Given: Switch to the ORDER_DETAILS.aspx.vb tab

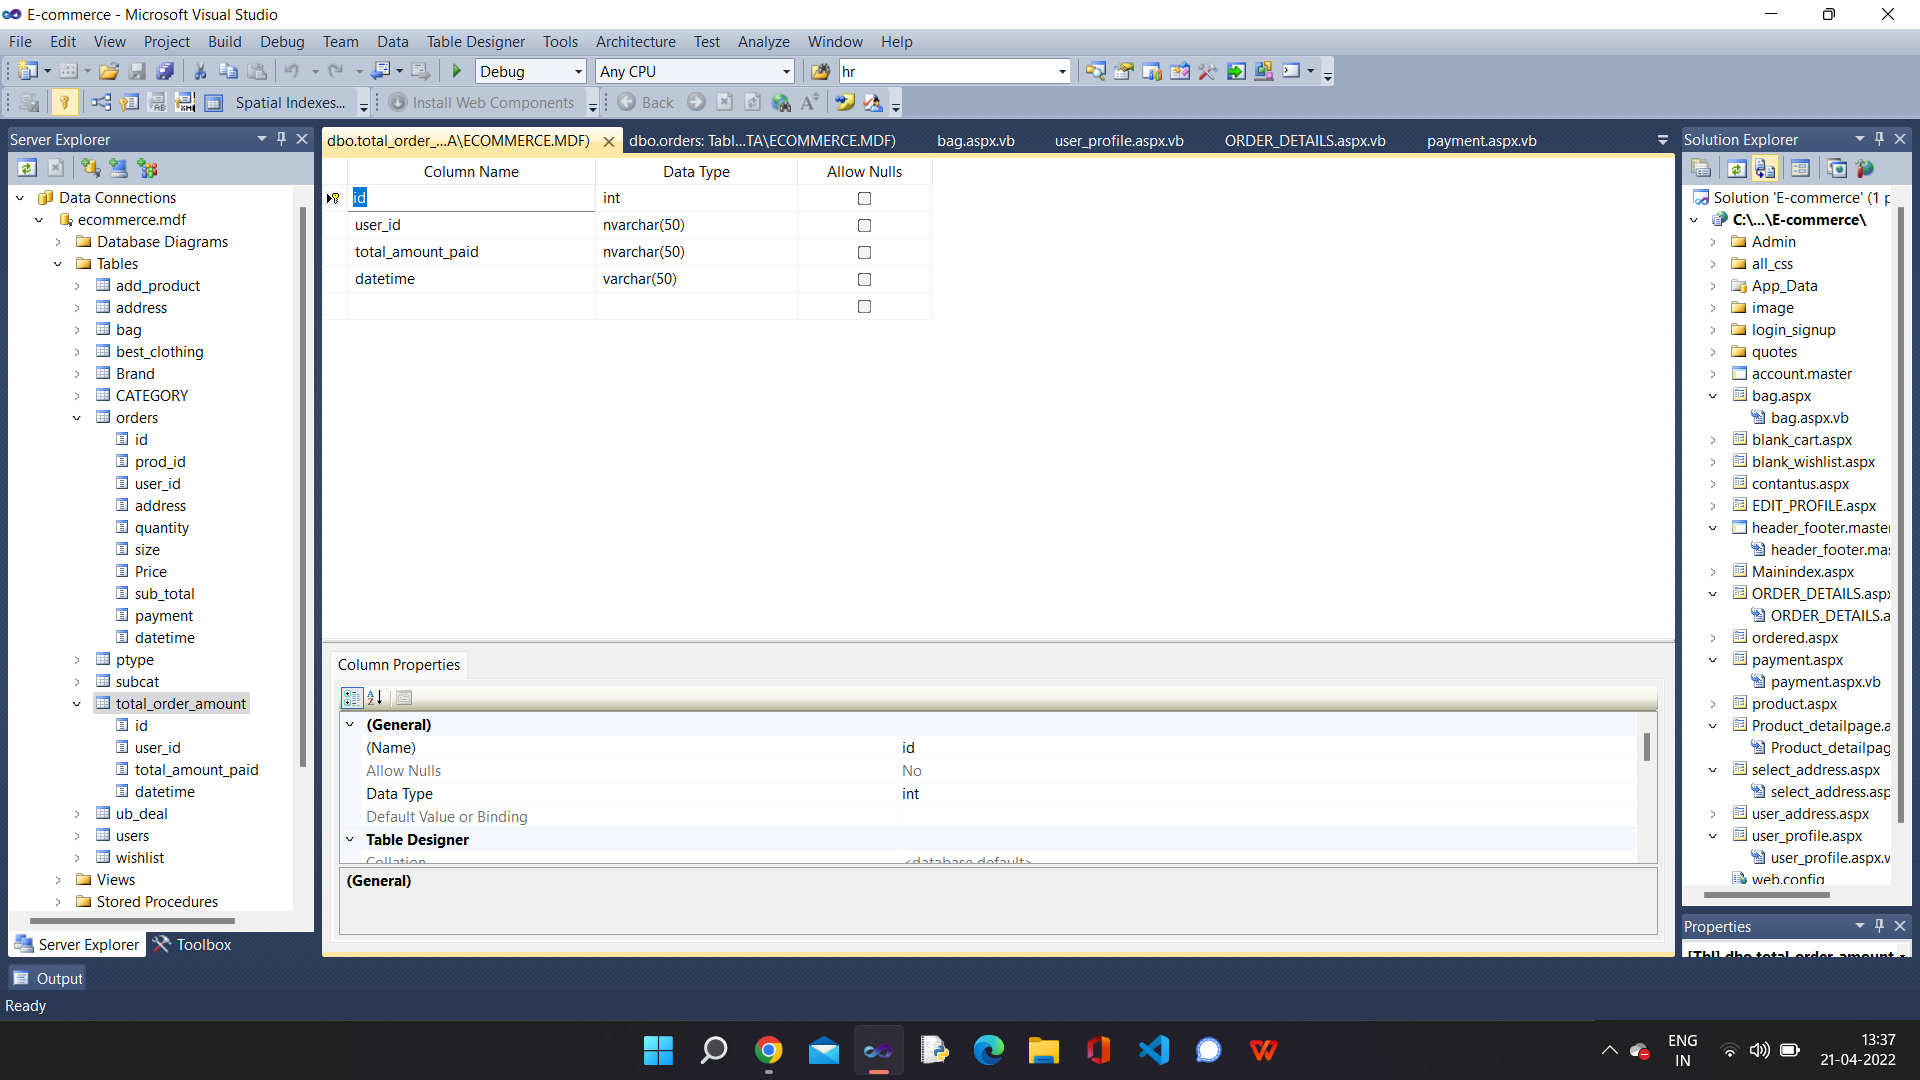Looking at the screenshot, I should coord(1305,140).
